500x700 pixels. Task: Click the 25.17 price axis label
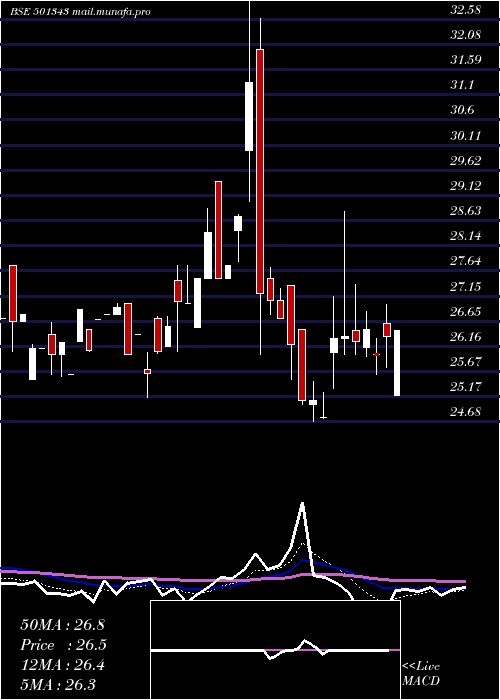click(466, 386)
